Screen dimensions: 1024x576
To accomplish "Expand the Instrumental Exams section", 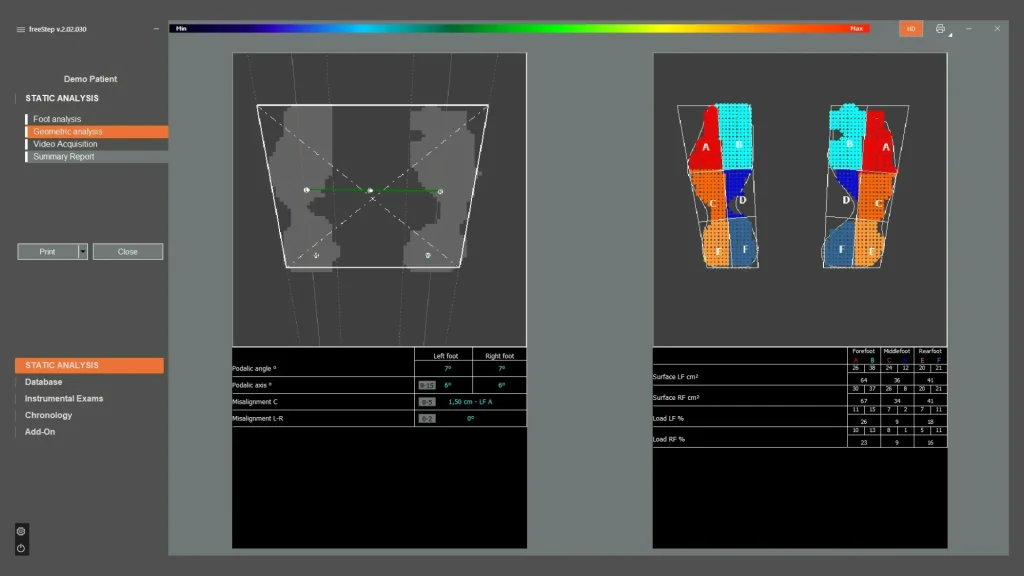I will click(x=64, y=398).
